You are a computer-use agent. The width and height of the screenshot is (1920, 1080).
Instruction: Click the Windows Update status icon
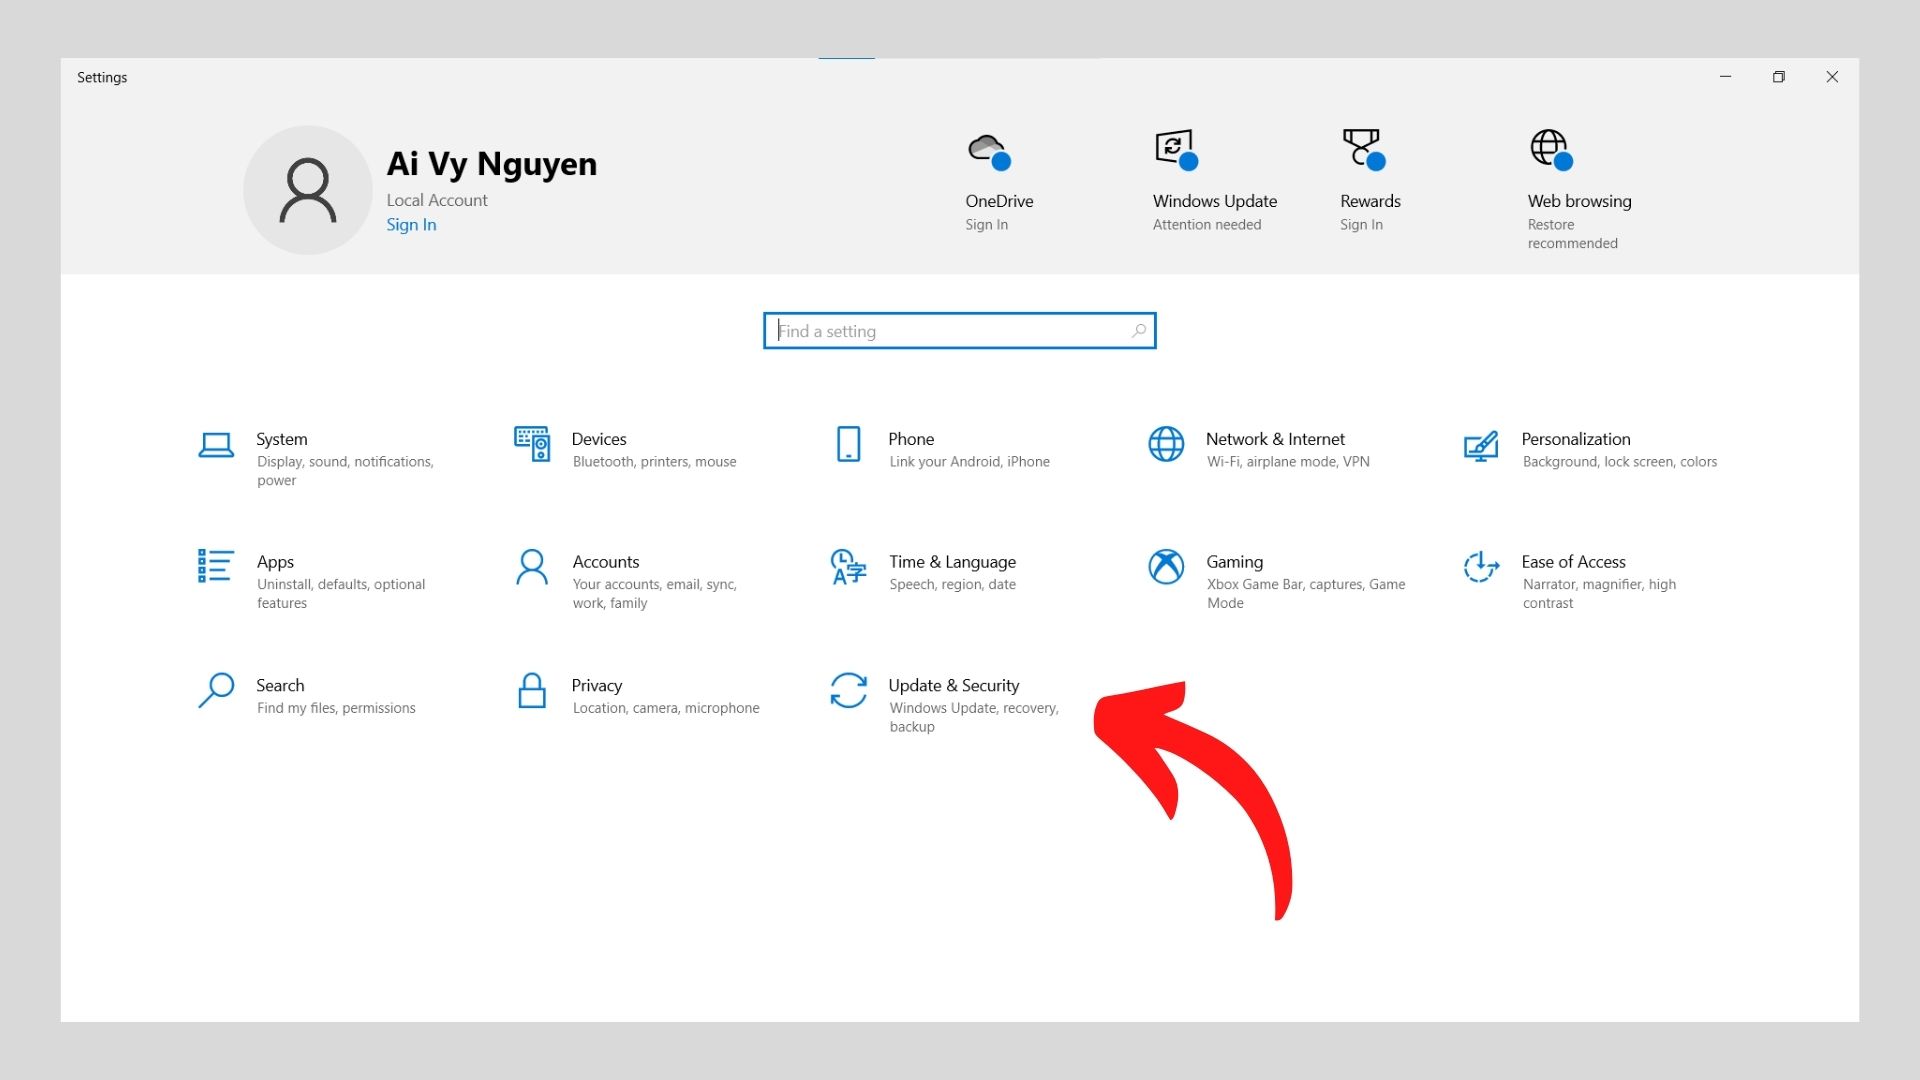[x=1176, y=150]
